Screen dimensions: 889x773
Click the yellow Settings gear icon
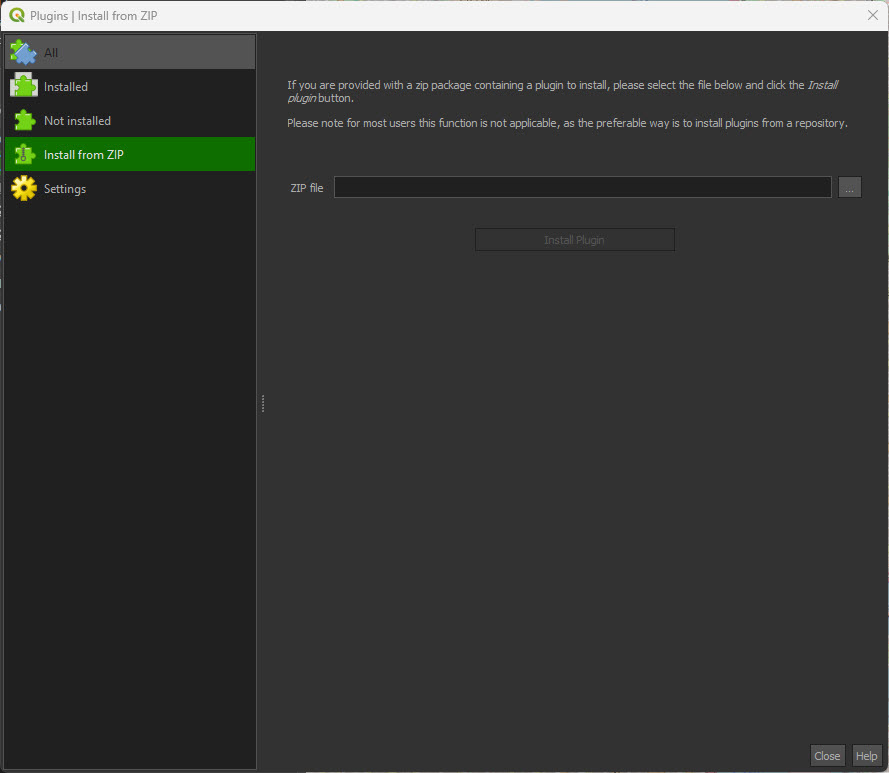[23, 189]
